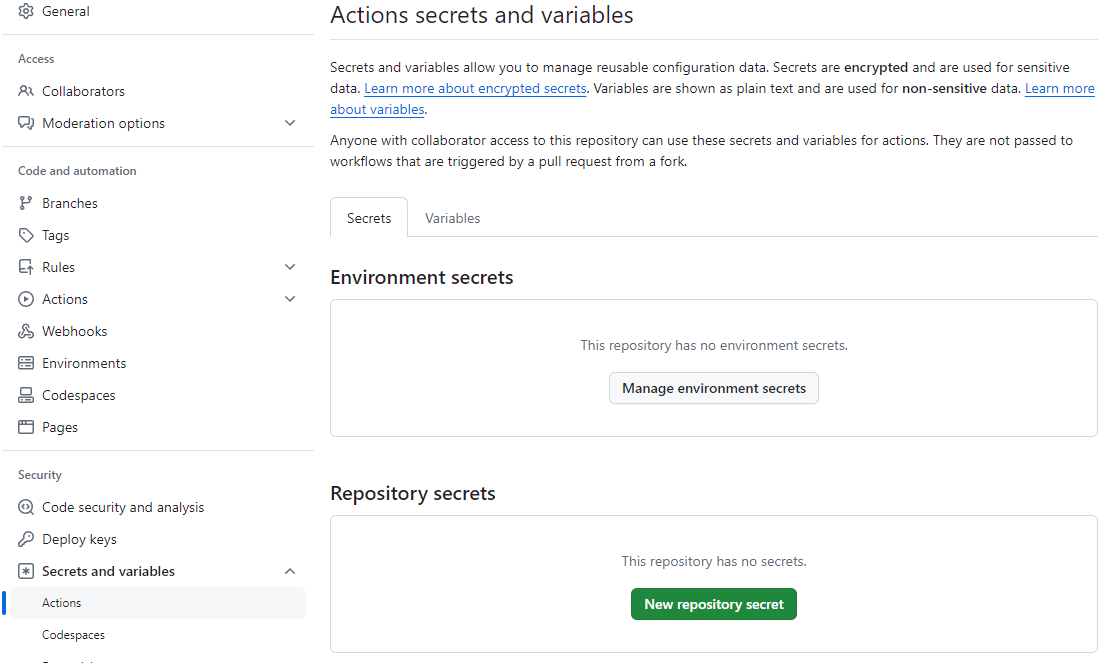1110x663 pixels.
Task: Click the Code security and analysis icon
Action: [x=26, y=507]
